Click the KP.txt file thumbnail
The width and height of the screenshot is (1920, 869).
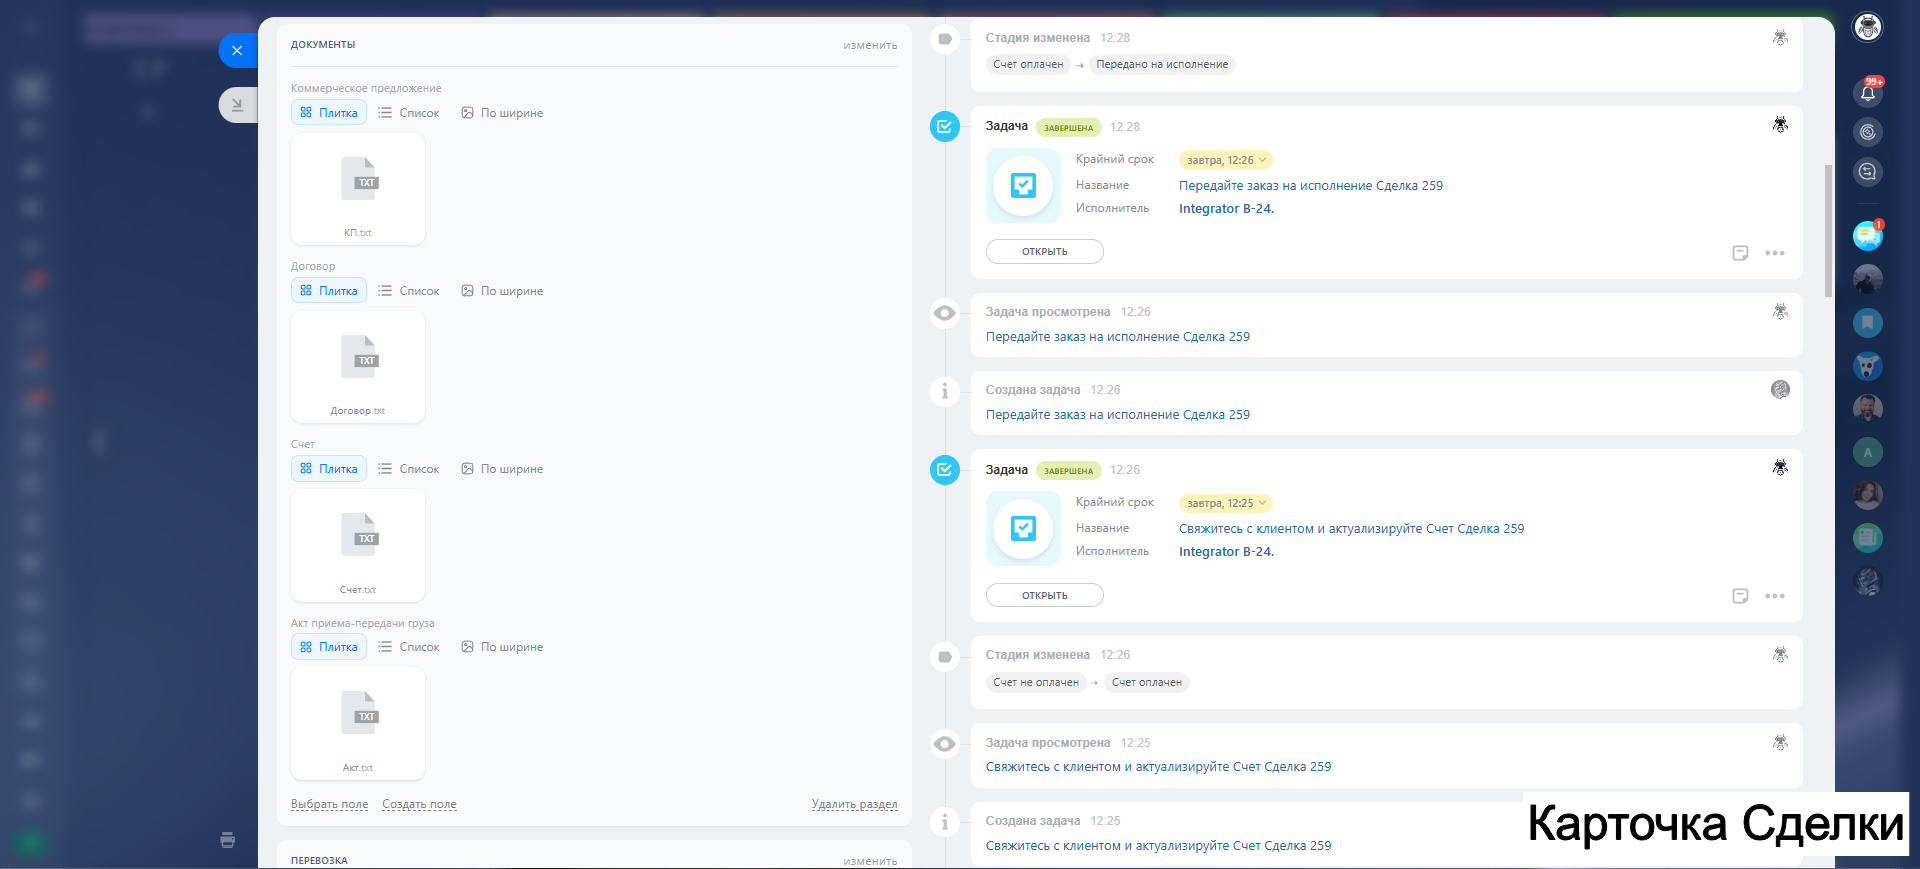[358, 189]
